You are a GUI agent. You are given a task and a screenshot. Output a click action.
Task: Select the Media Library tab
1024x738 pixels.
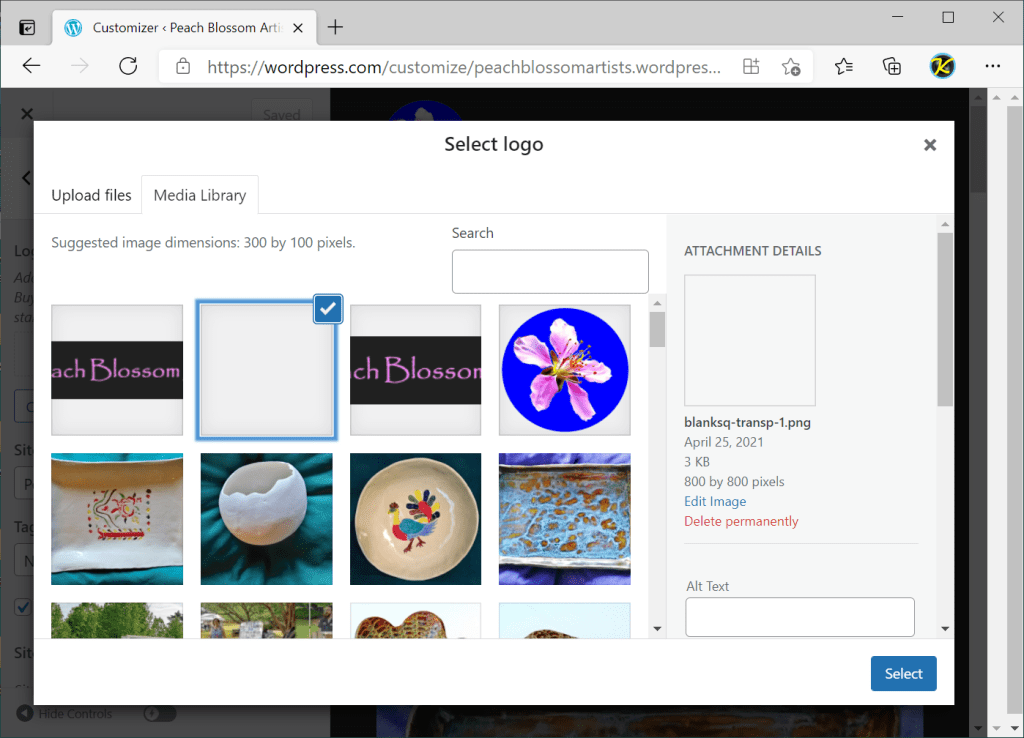(x=200, y=195)
